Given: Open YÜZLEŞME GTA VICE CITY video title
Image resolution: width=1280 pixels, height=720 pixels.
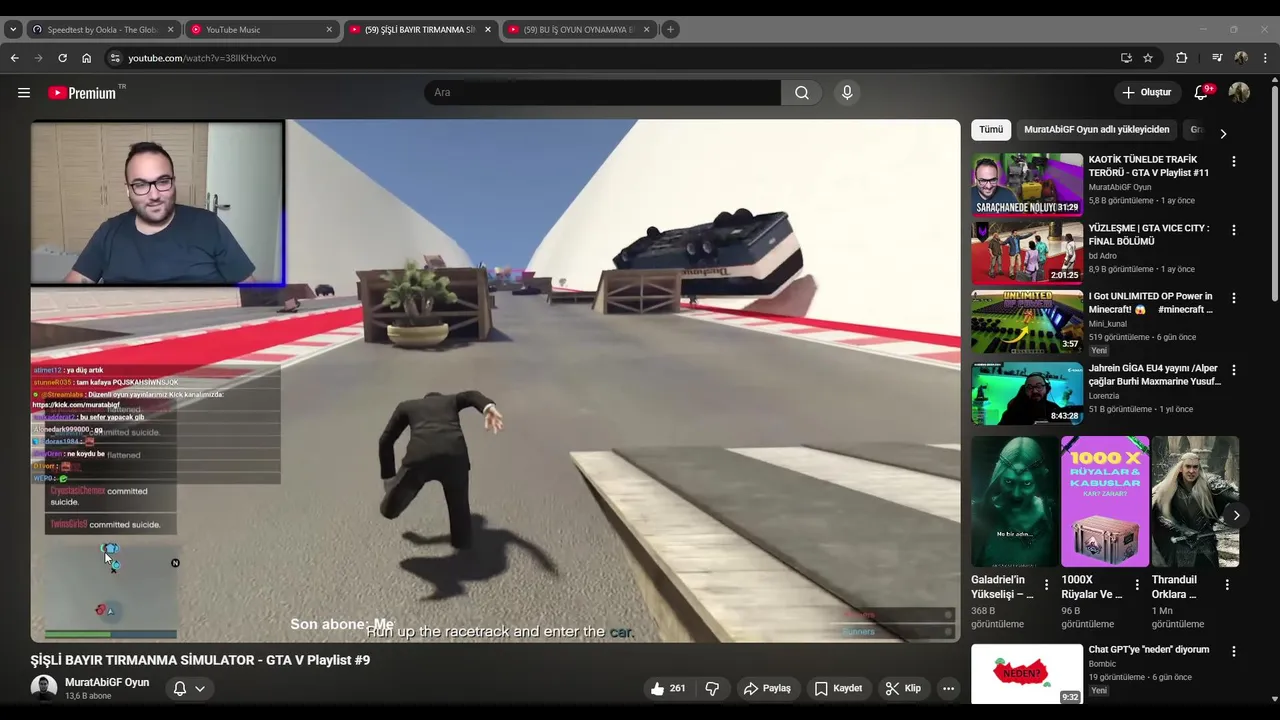Looking at the screenshot, I should tap(1149, 235).
